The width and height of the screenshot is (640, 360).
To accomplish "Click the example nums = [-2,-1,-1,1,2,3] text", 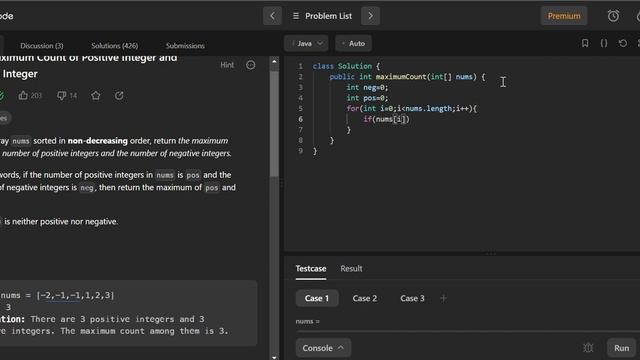I will 57,295.
